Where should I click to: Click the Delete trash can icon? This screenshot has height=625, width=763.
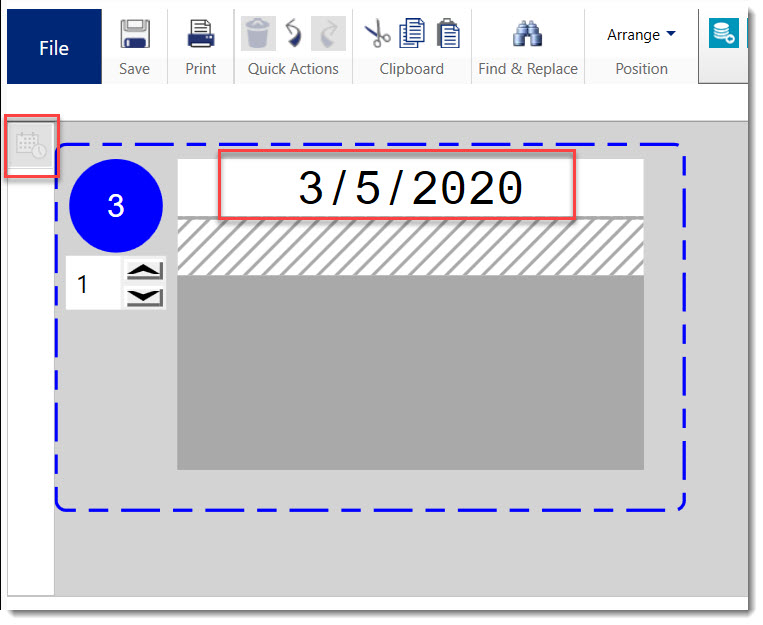[258, 34]
